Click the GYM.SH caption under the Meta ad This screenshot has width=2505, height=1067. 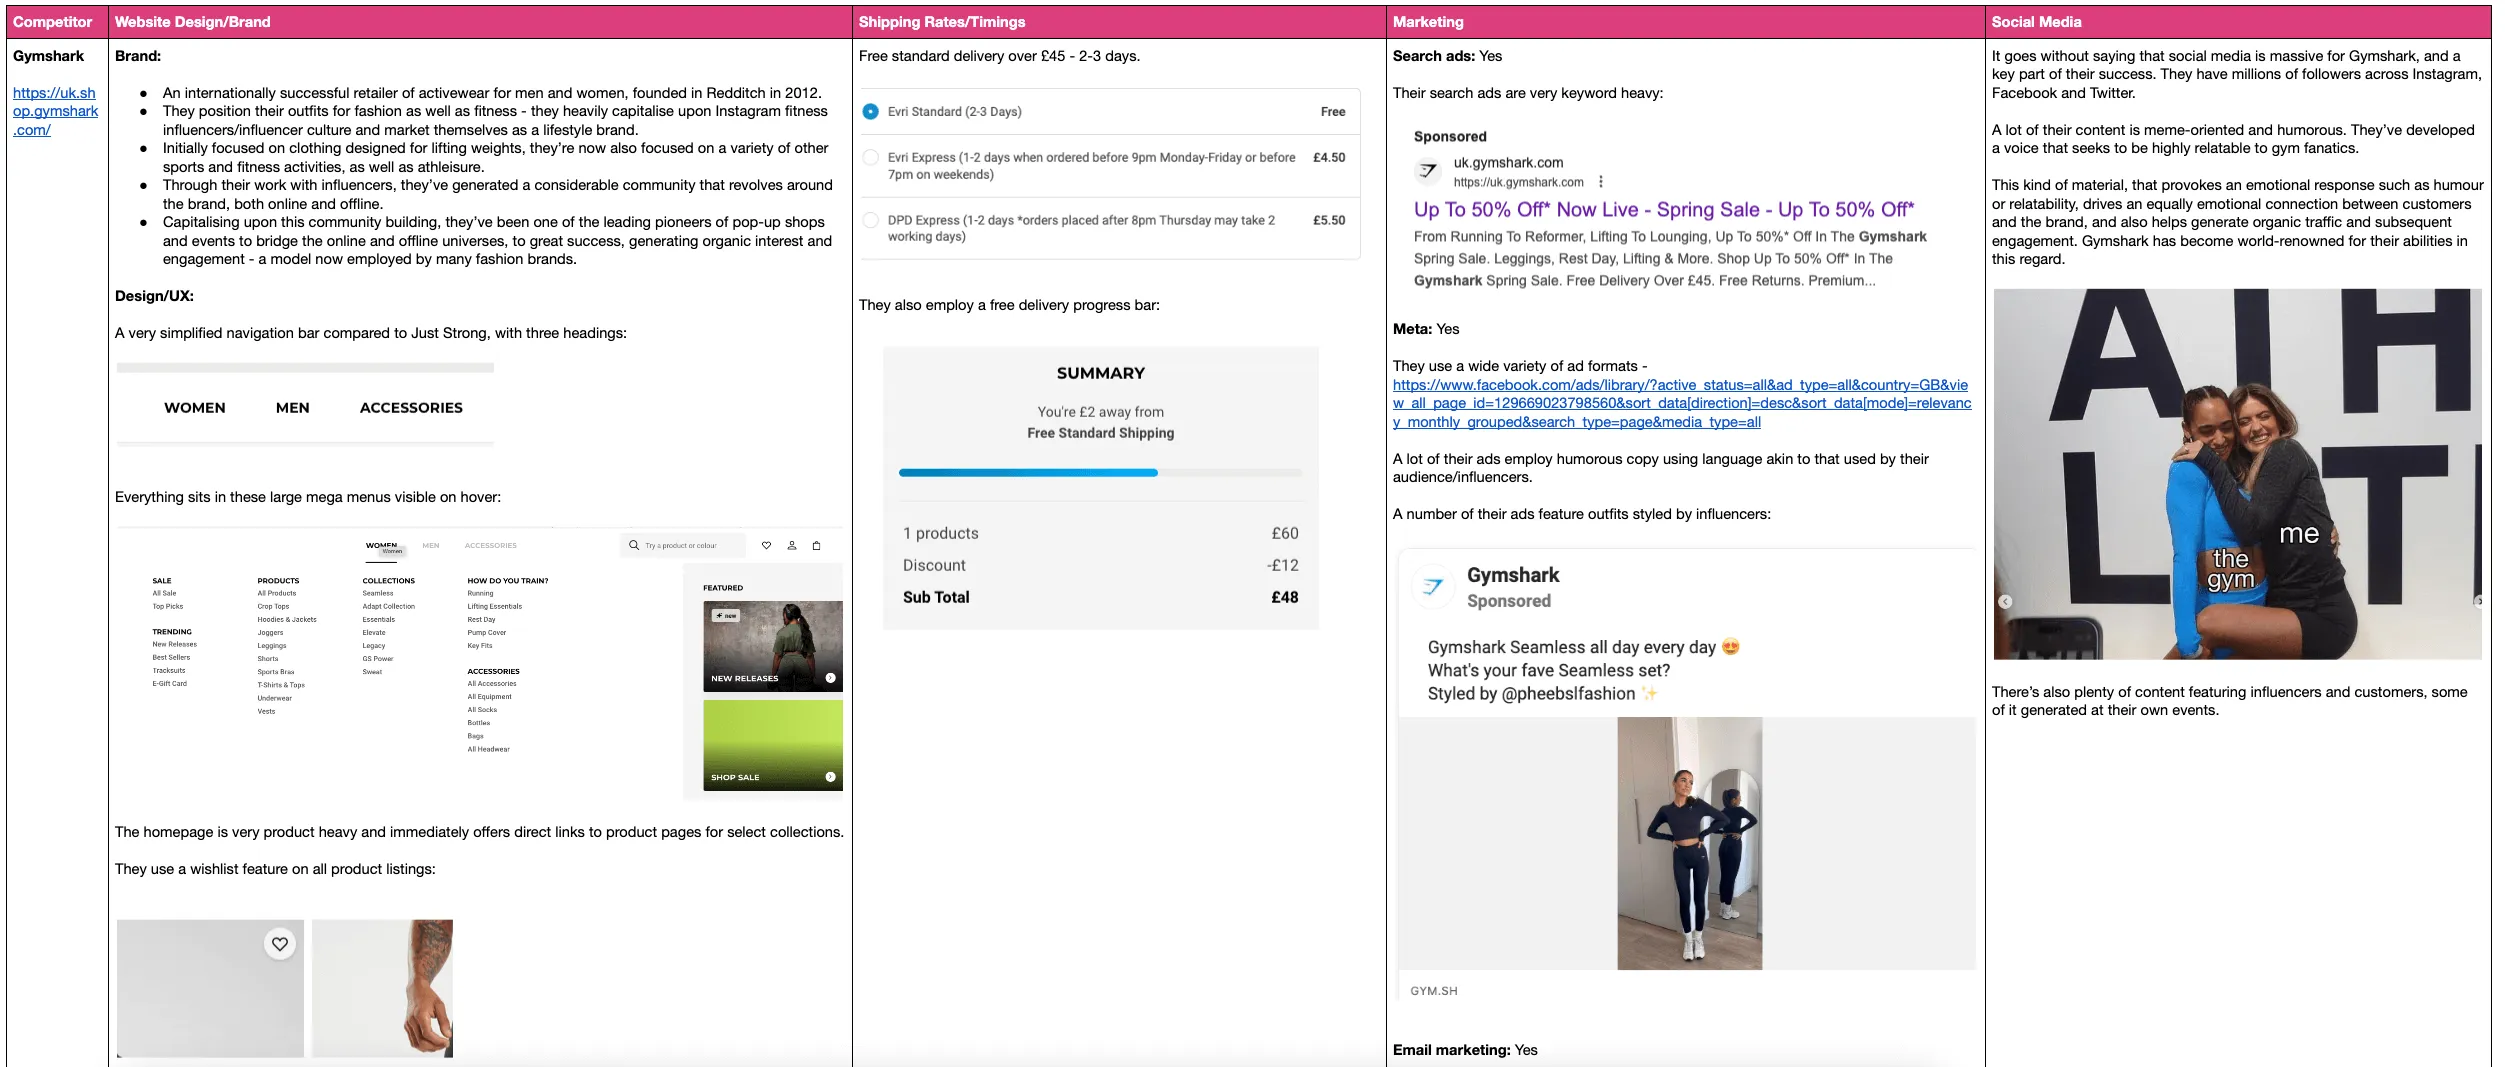pos(1433,991)
